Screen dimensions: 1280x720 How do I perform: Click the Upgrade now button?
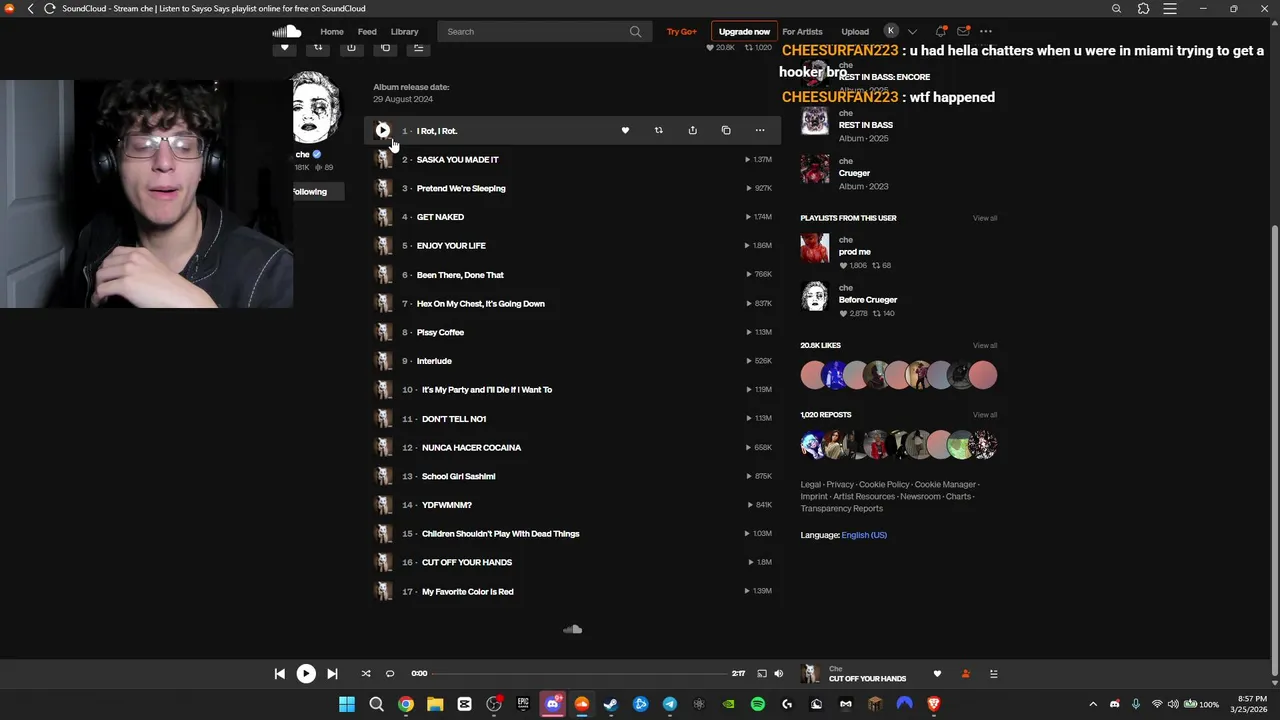pyautogui.click(x=744, y=31)
